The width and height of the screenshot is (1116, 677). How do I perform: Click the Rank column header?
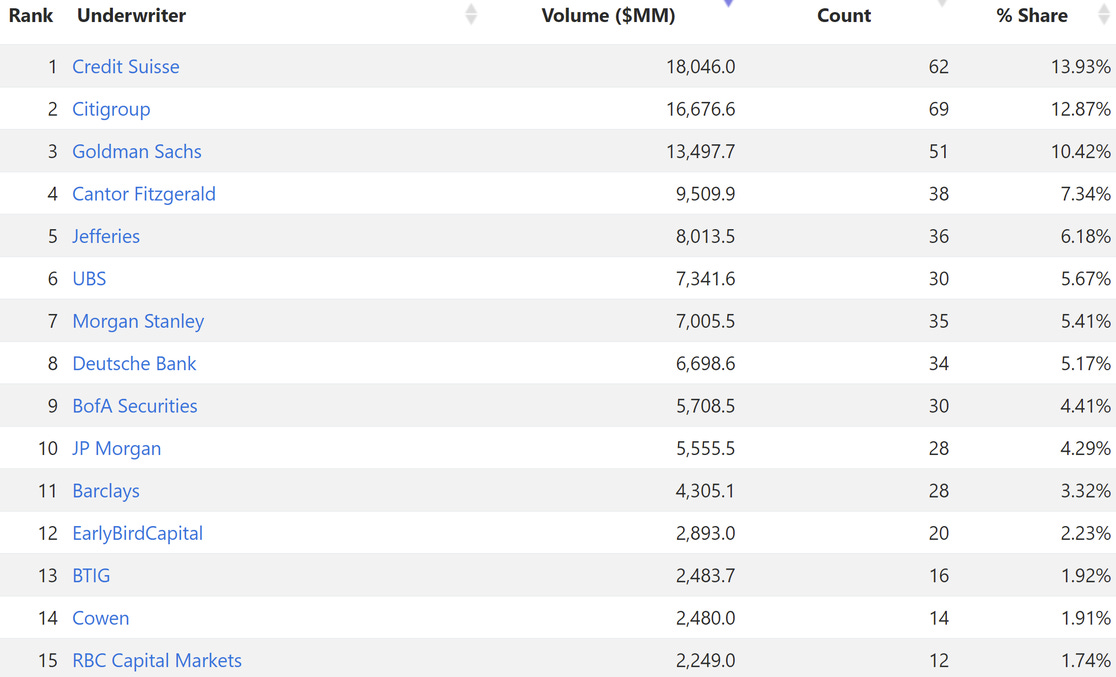pos(31,16)
